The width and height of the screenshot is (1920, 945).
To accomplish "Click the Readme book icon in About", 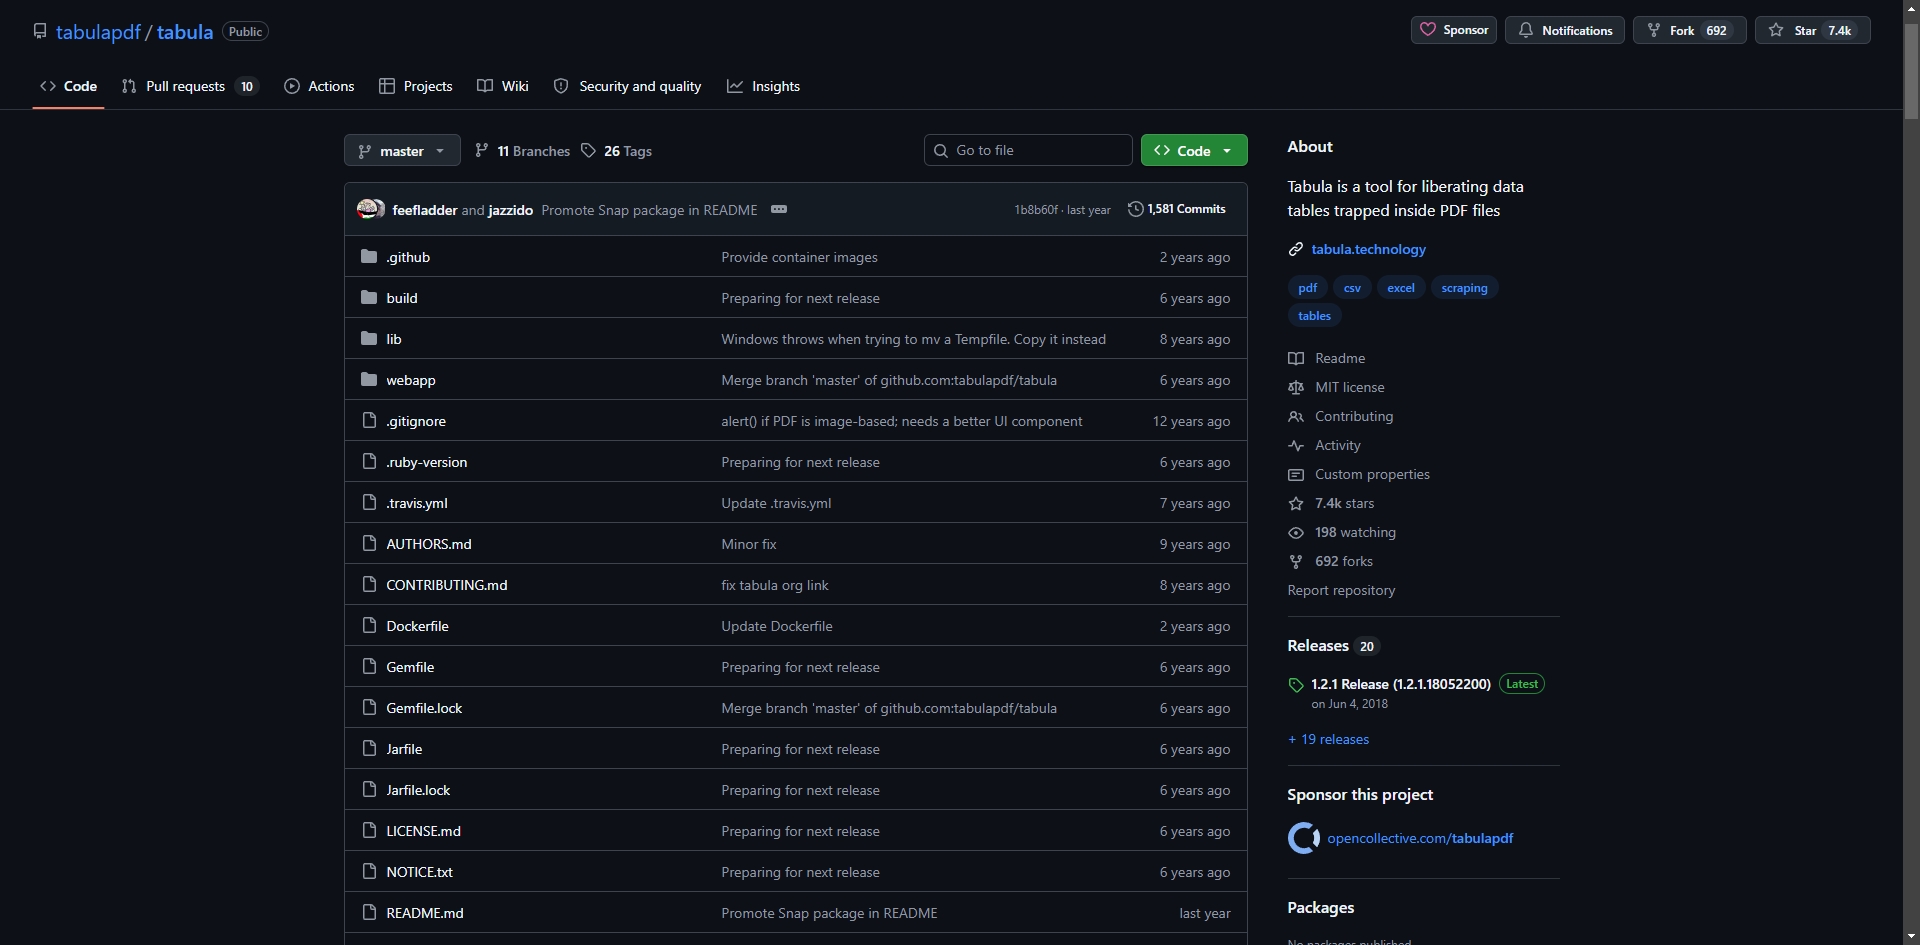I will 1296,358.
